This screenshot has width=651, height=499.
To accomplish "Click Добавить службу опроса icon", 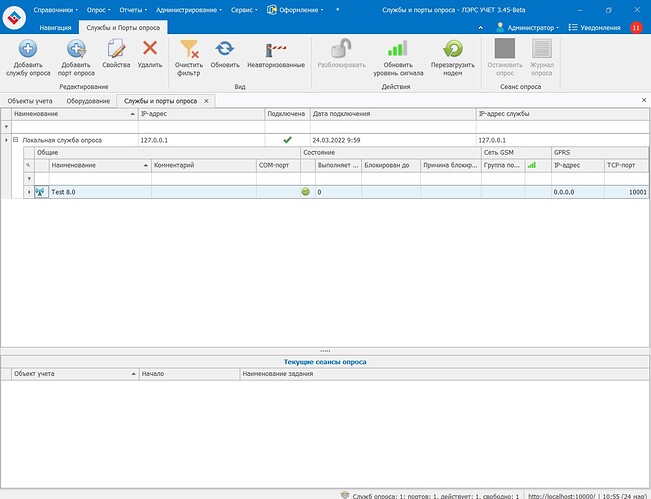I will (28, 49).
